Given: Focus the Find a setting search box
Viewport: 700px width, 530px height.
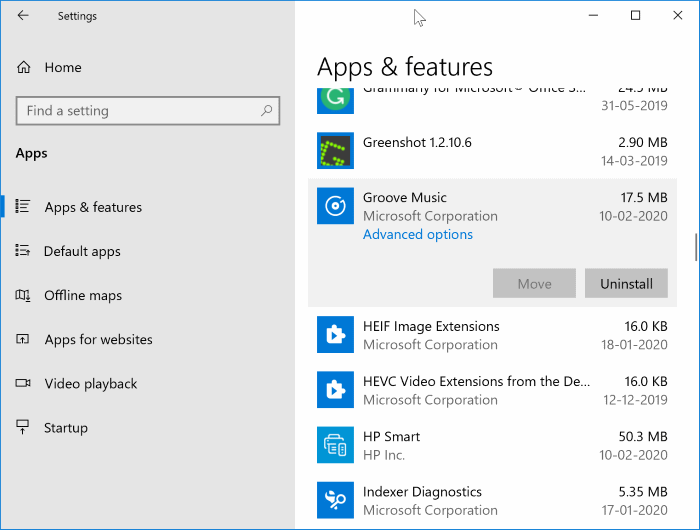Looking at the screenshot, I should click(148, 110).
